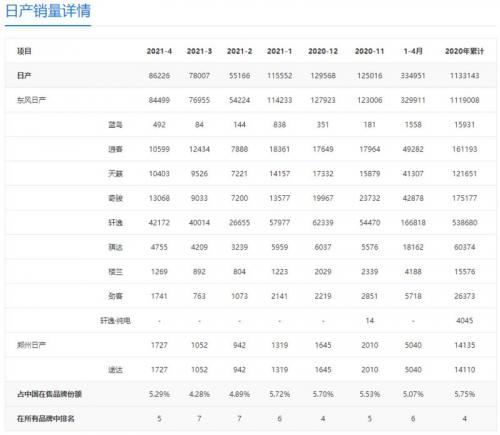Select the 项目 column header
This screenshot has height=435, width=500.
pos(24,51)
